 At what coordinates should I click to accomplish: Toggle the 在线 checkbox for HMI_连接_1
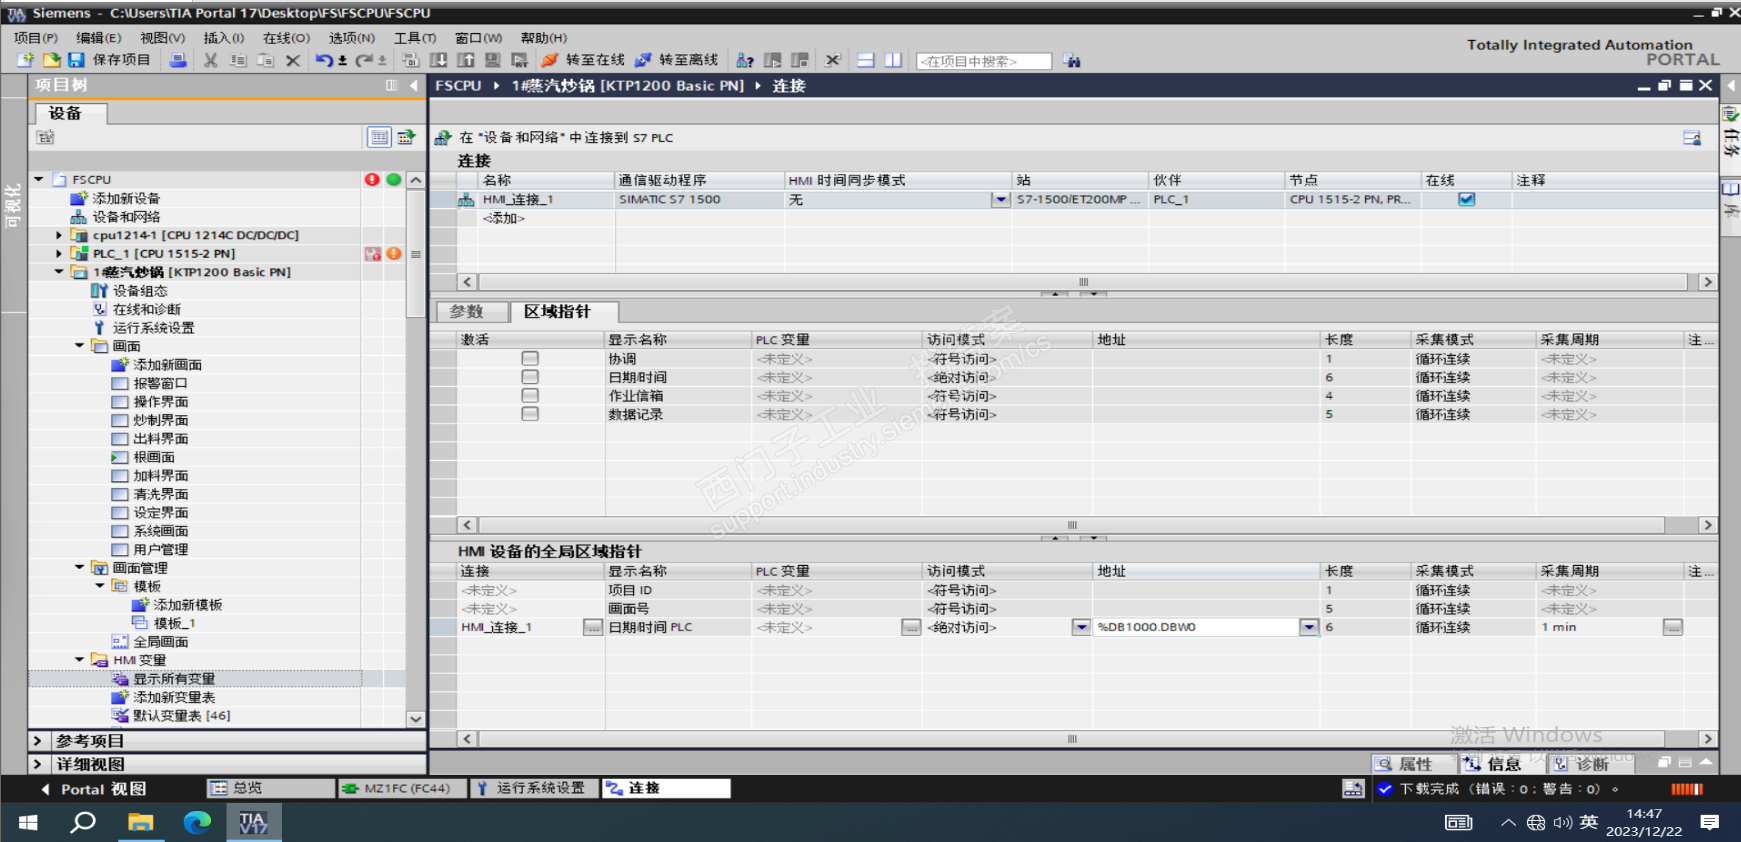coord(1466,199)
